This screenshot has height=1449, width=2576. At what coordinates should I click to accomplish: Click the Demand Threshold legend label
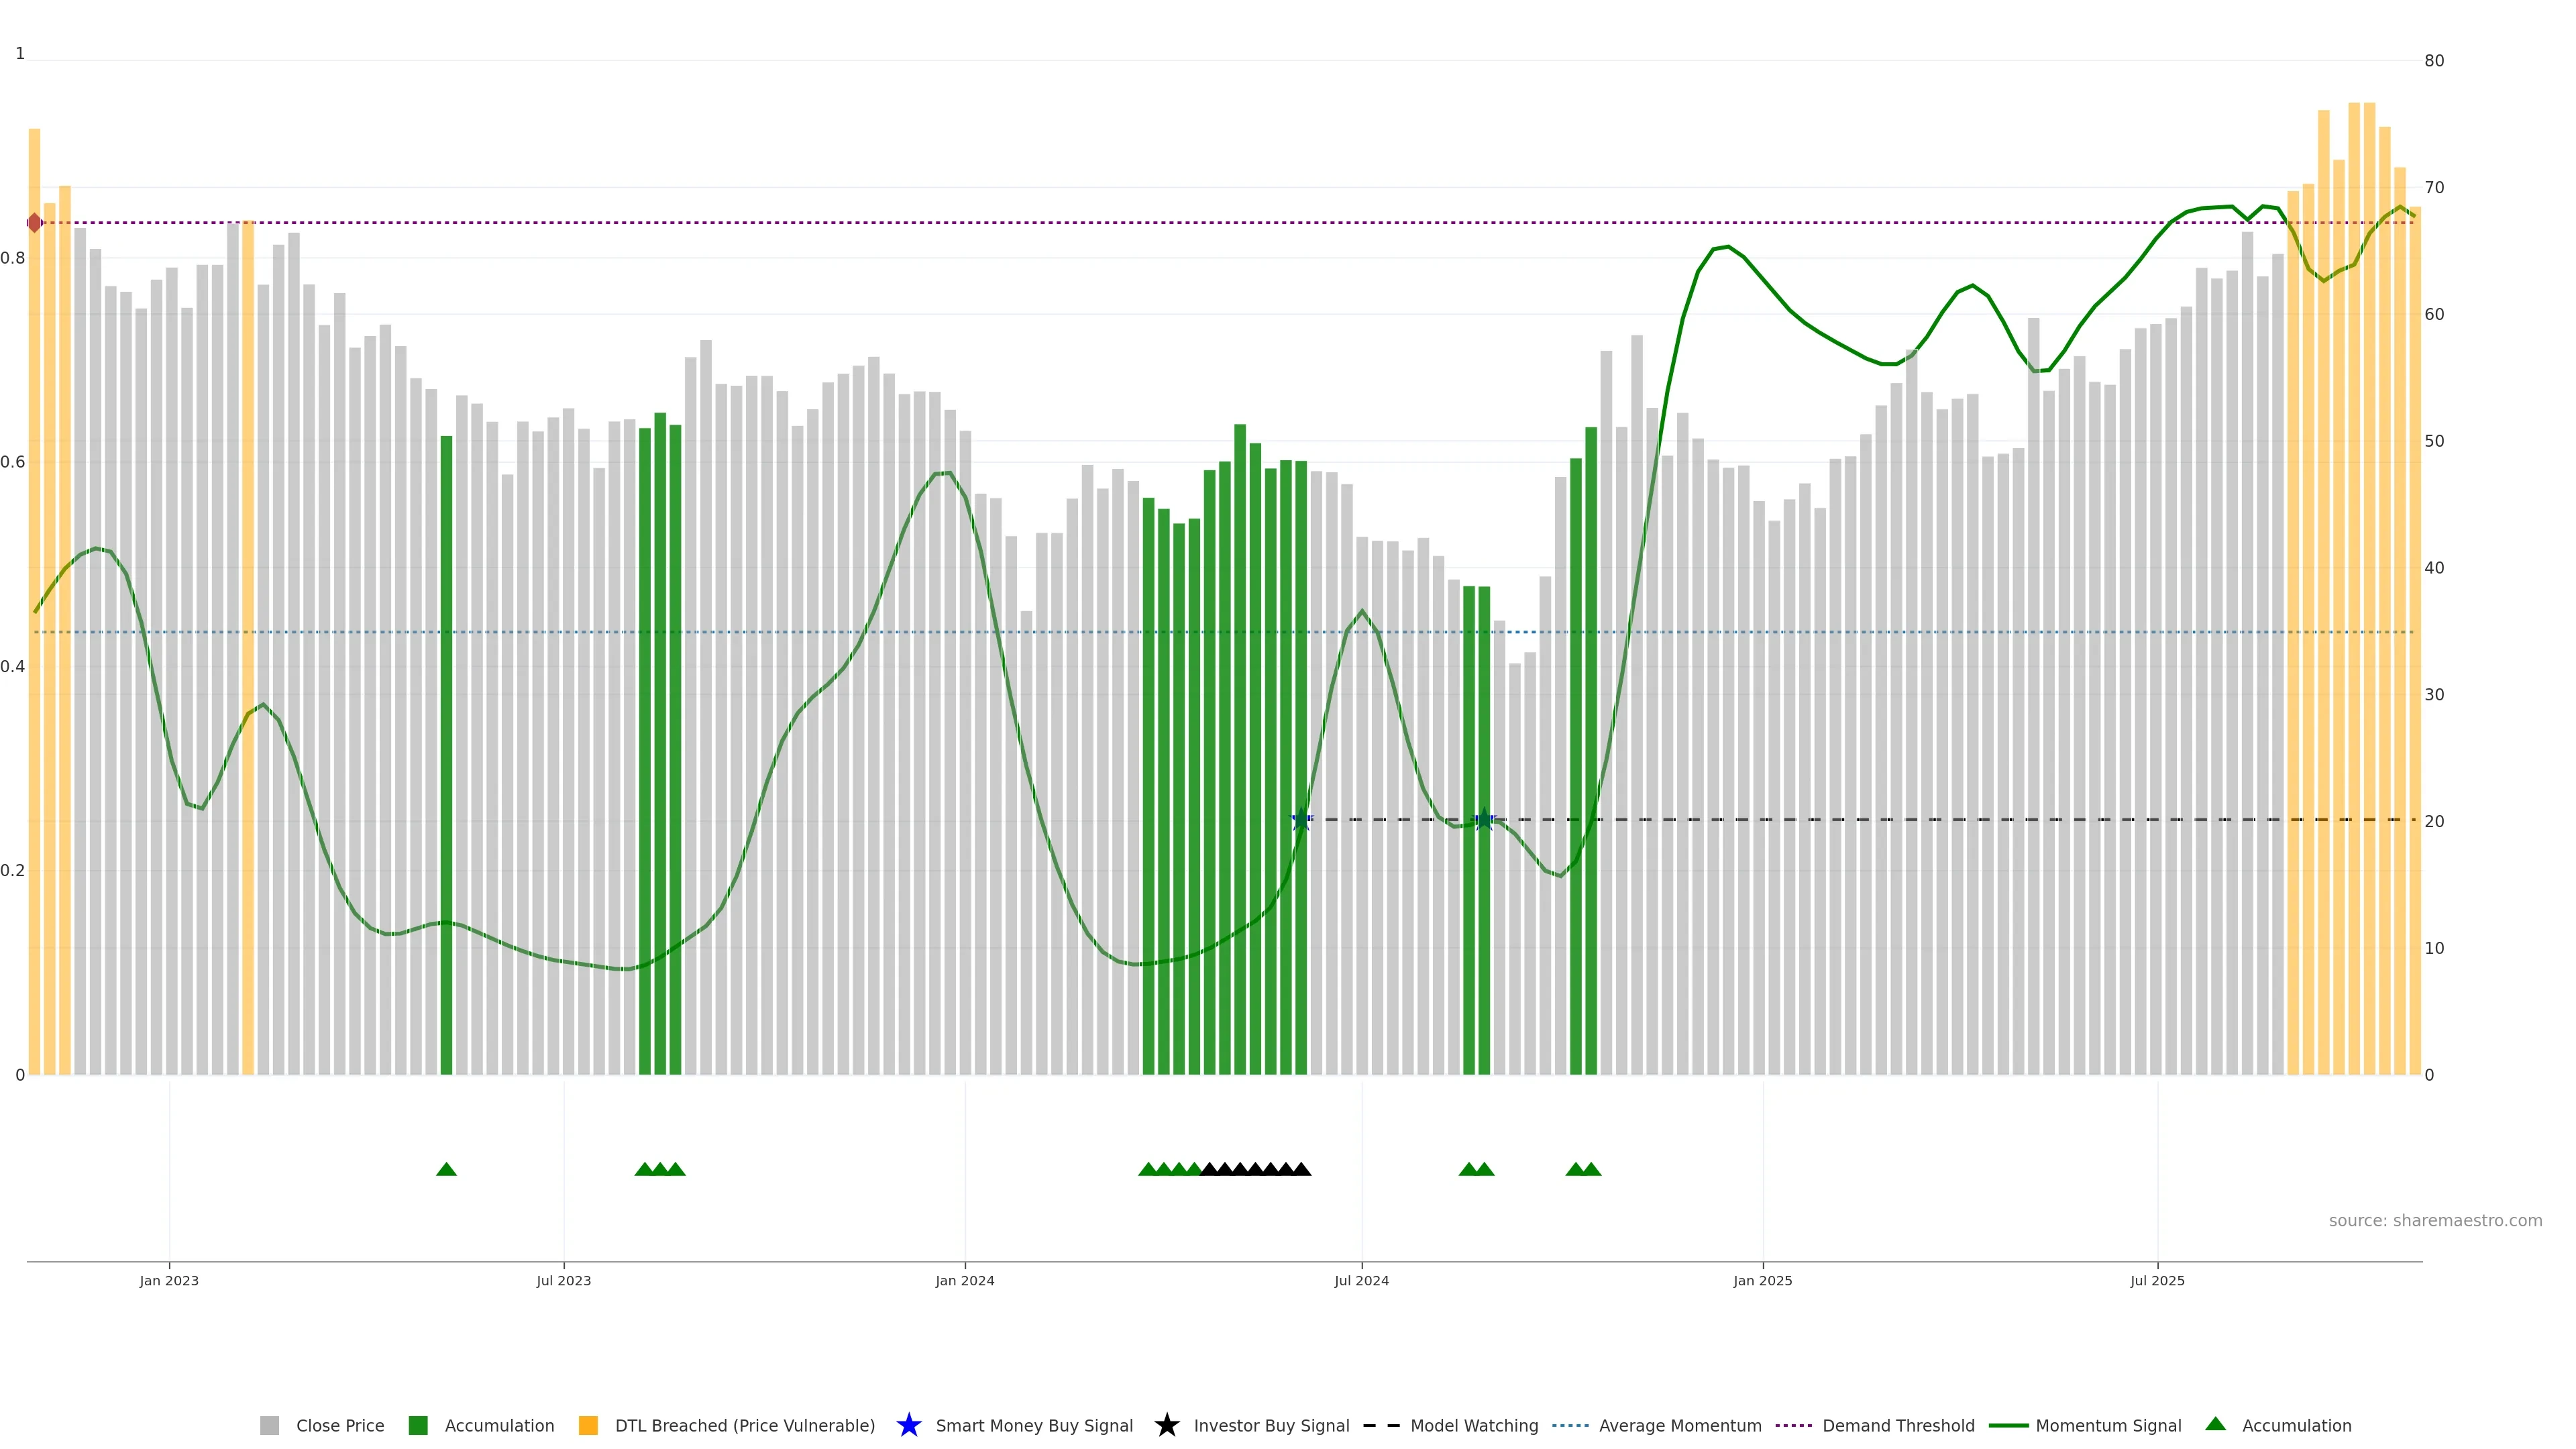coord(1897,1426)
